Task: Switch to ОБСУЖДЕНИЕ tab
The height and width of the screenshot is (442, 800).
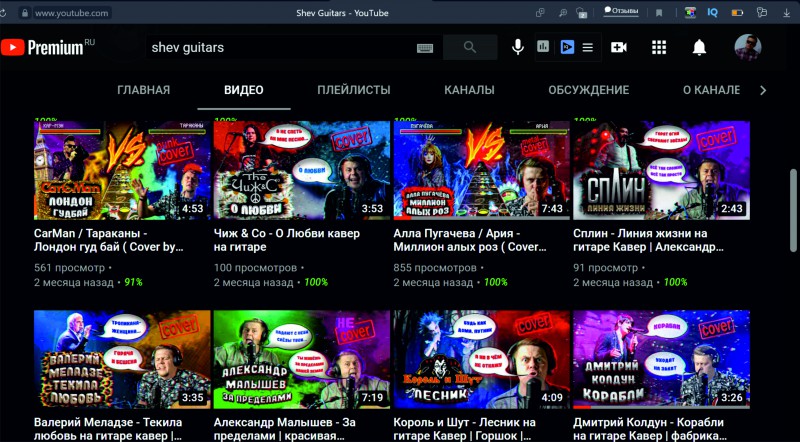Action: (589, 90)
